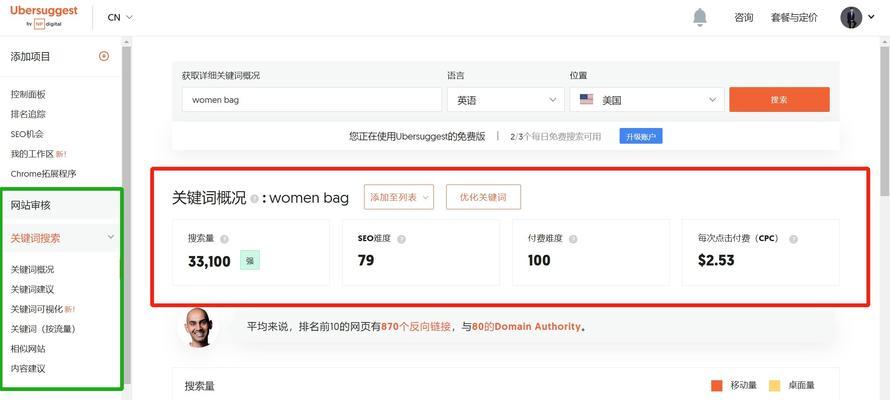Click the Ubersuggest logo
The height and width of the screenshot is (400, 890).
pyautogui.click(x=44, y=16)
